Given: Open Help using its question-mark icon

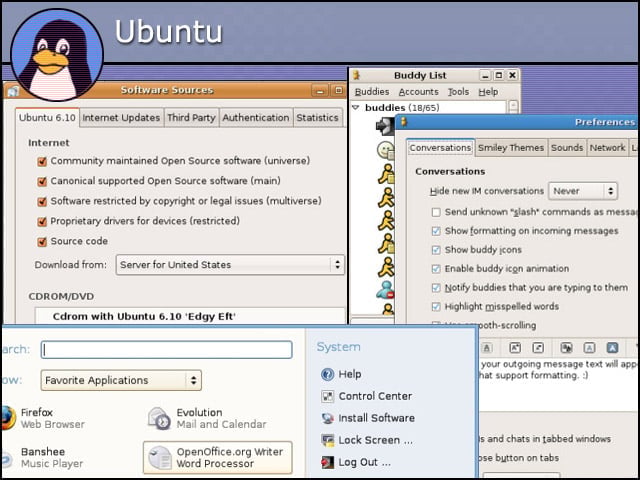Looking at the screenshot, I should click(x=327, y=374).
